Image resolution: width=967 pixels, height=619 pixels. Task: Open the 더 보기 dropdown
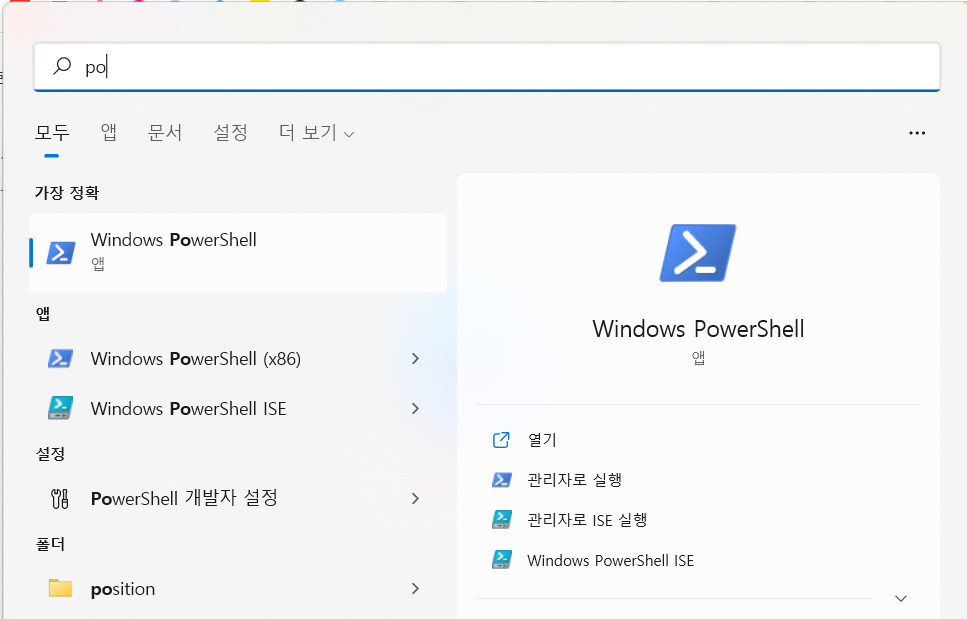[x=316, y=133]
